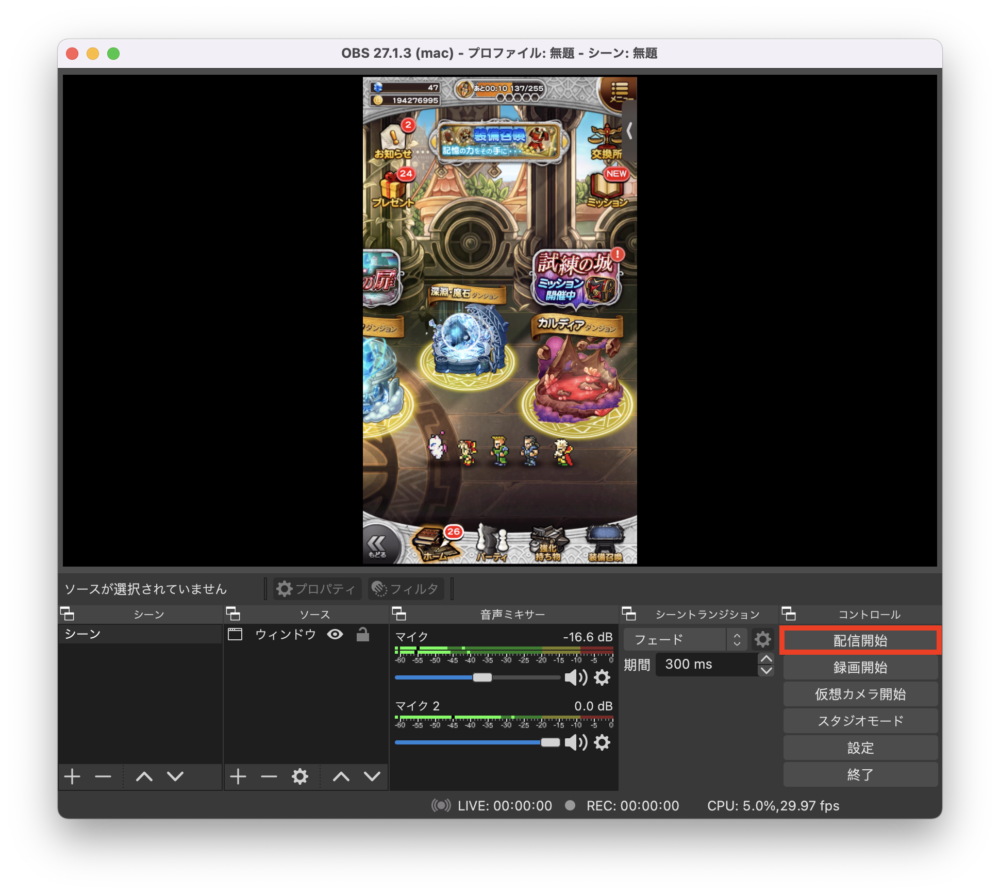The width and height of the screenshot is (1000, 895).
Task: Increase the 期間 duration value
Action: 766,658
